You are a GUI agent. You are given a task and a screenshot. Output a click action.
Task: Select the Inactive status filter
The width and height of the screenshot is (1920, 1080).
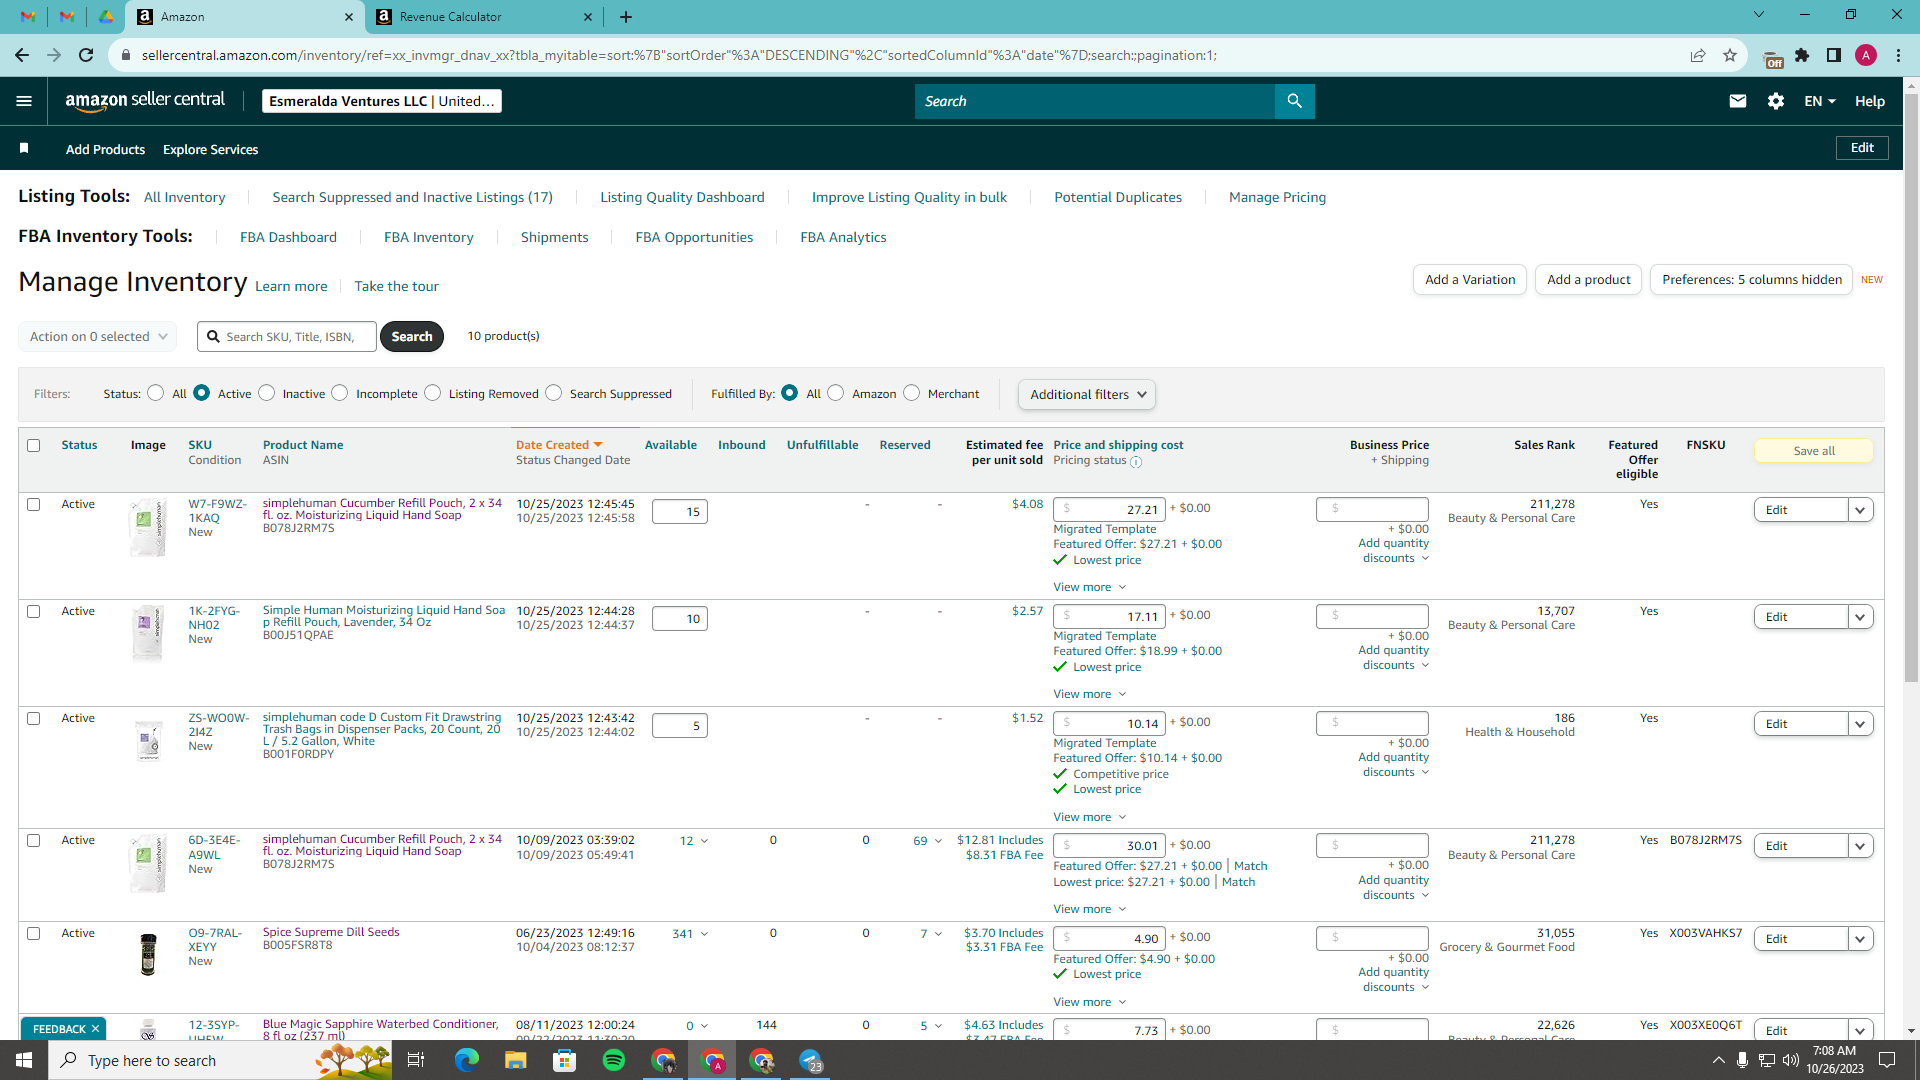(x=267, y=393)
